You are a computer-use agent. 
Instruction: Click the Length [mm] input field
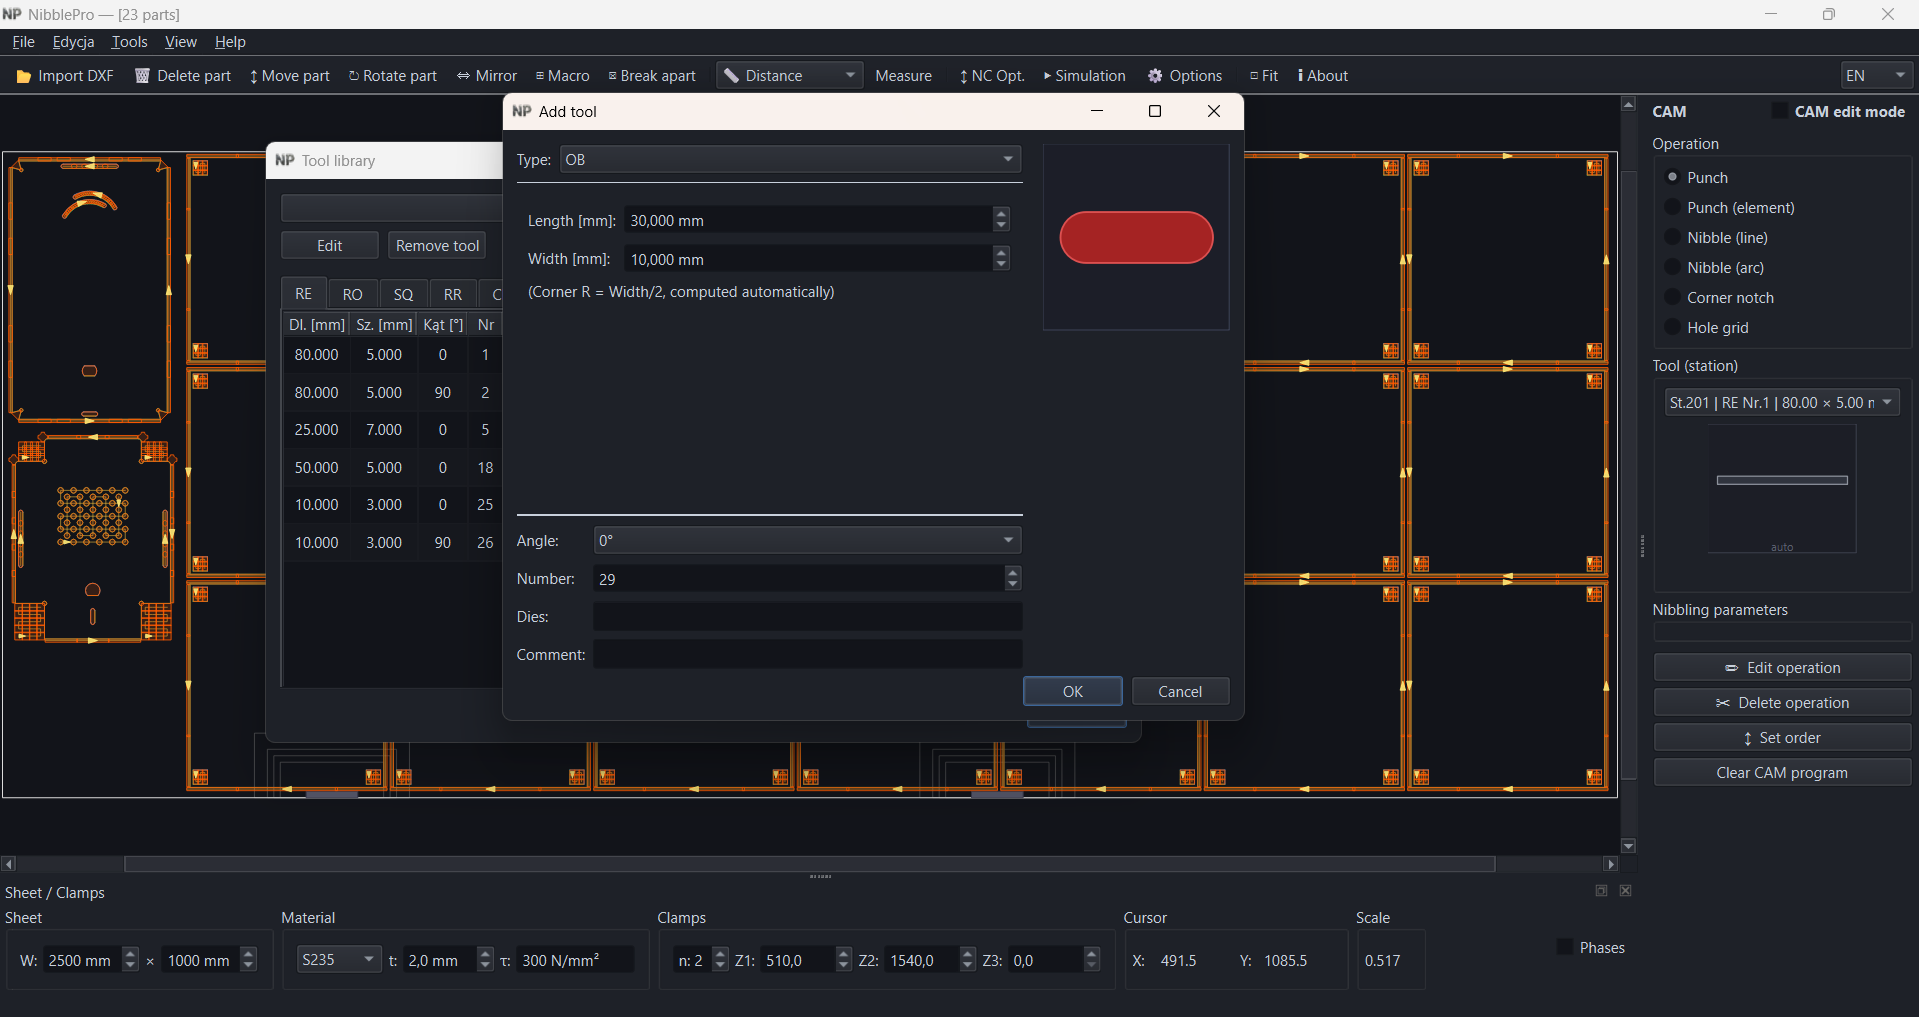(x=809, y=221)
